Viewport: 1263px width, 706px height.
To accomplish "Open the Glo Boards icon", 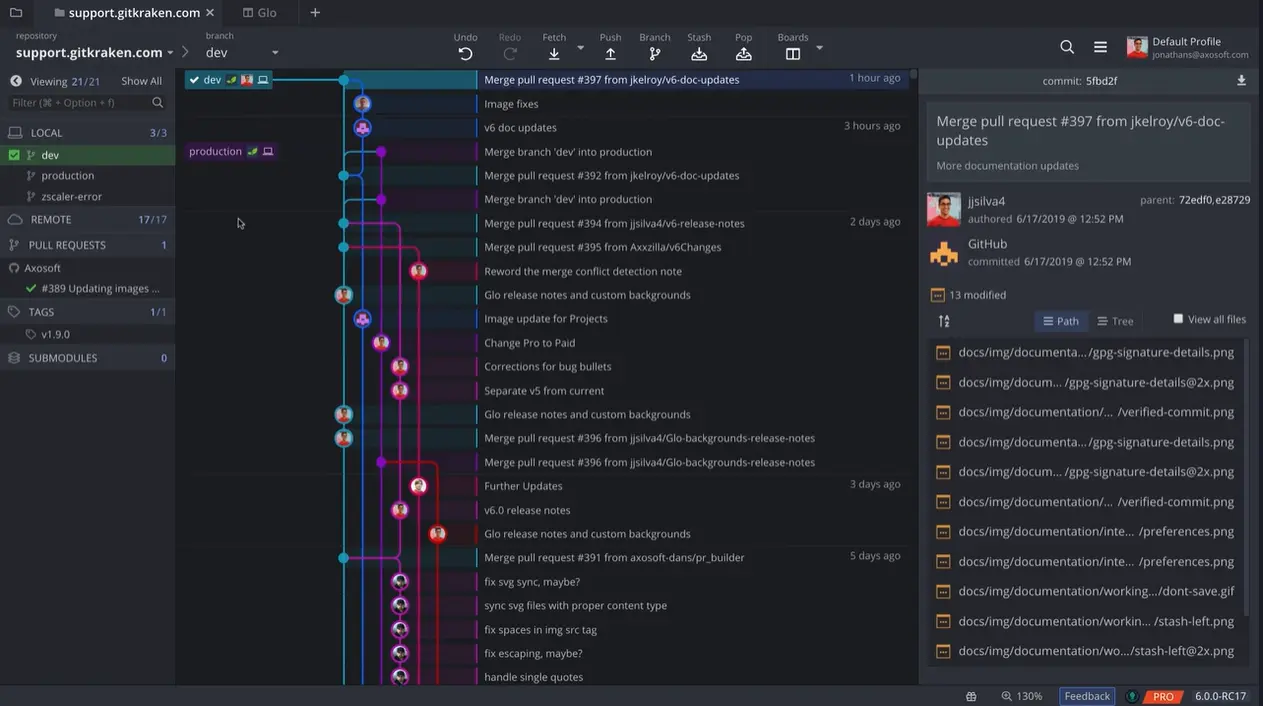I will [x=793, y=54].
